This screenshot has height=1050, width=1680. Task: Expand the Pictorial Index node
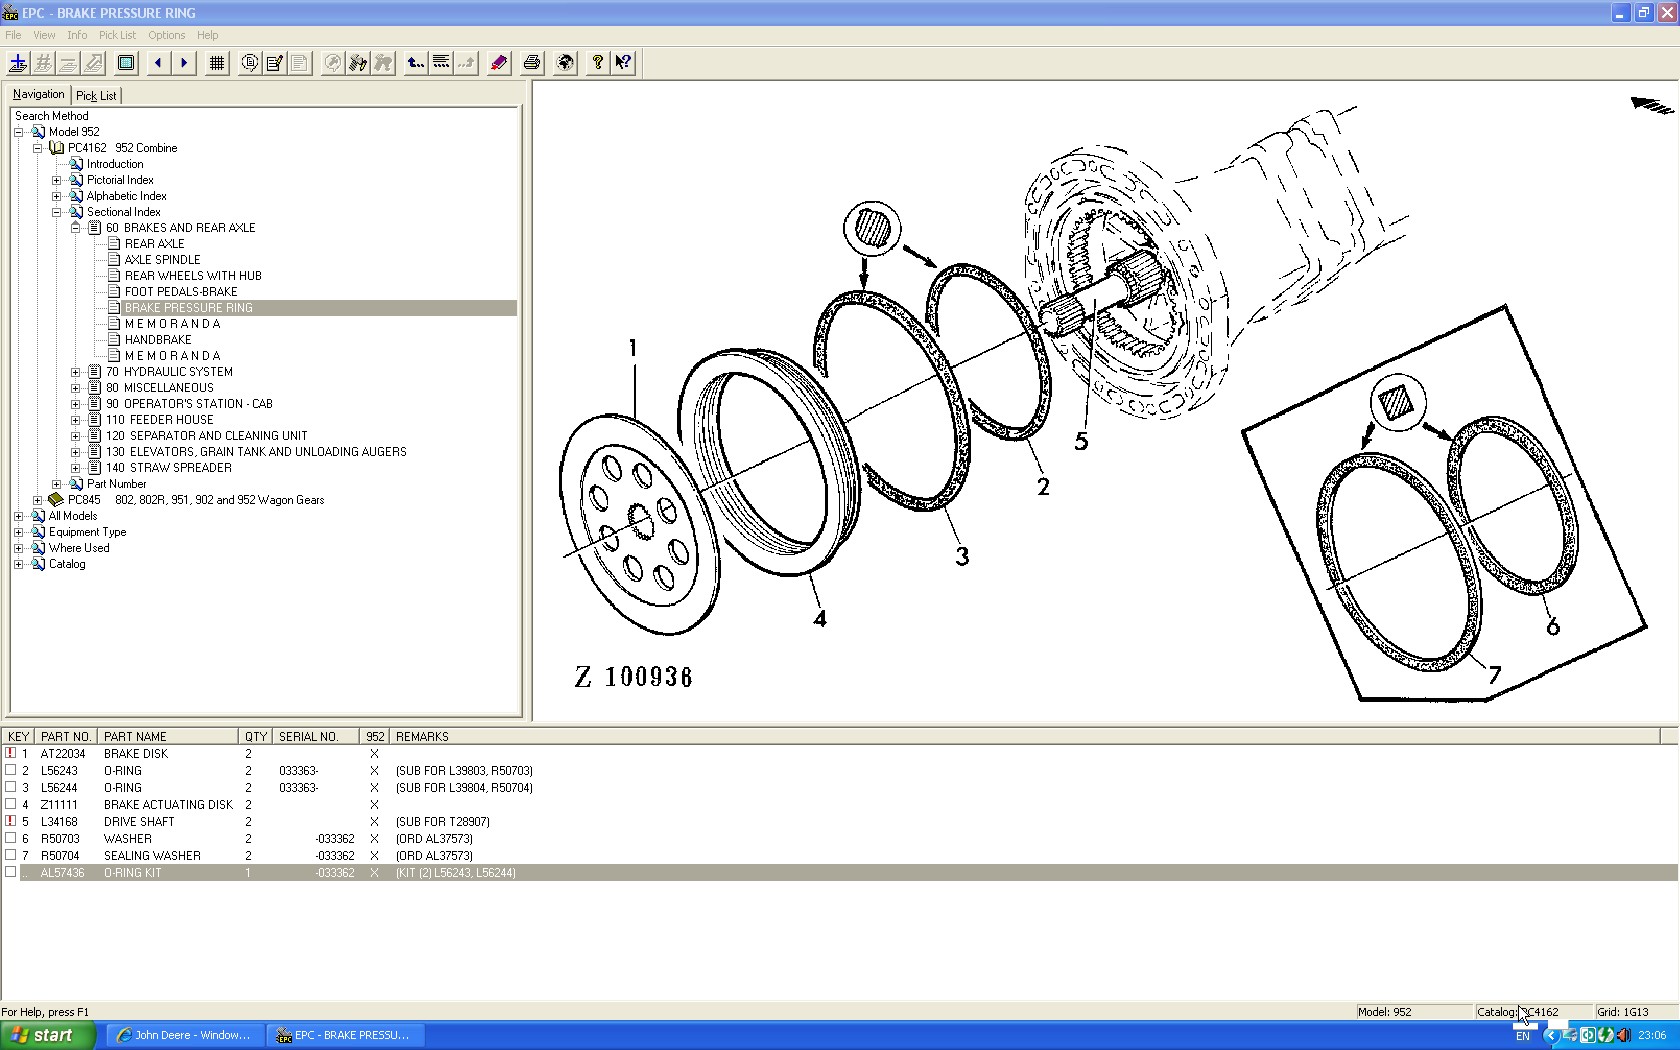coord(57,180)
